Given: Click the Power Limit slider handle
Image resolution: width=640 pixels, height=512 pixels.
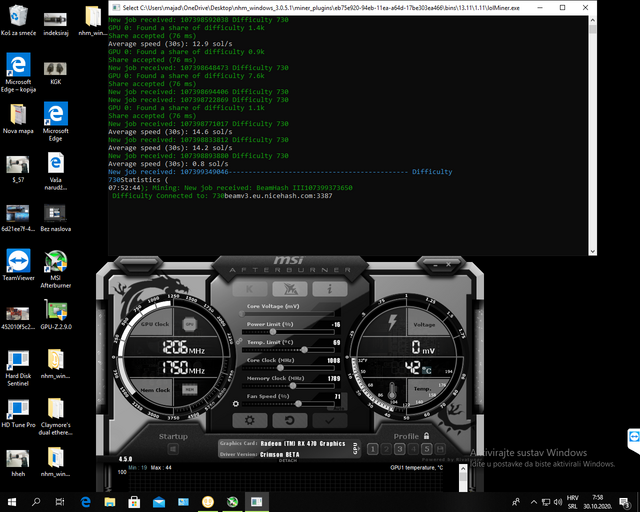Looking at the screenshot, I should [x=273, y=332].
